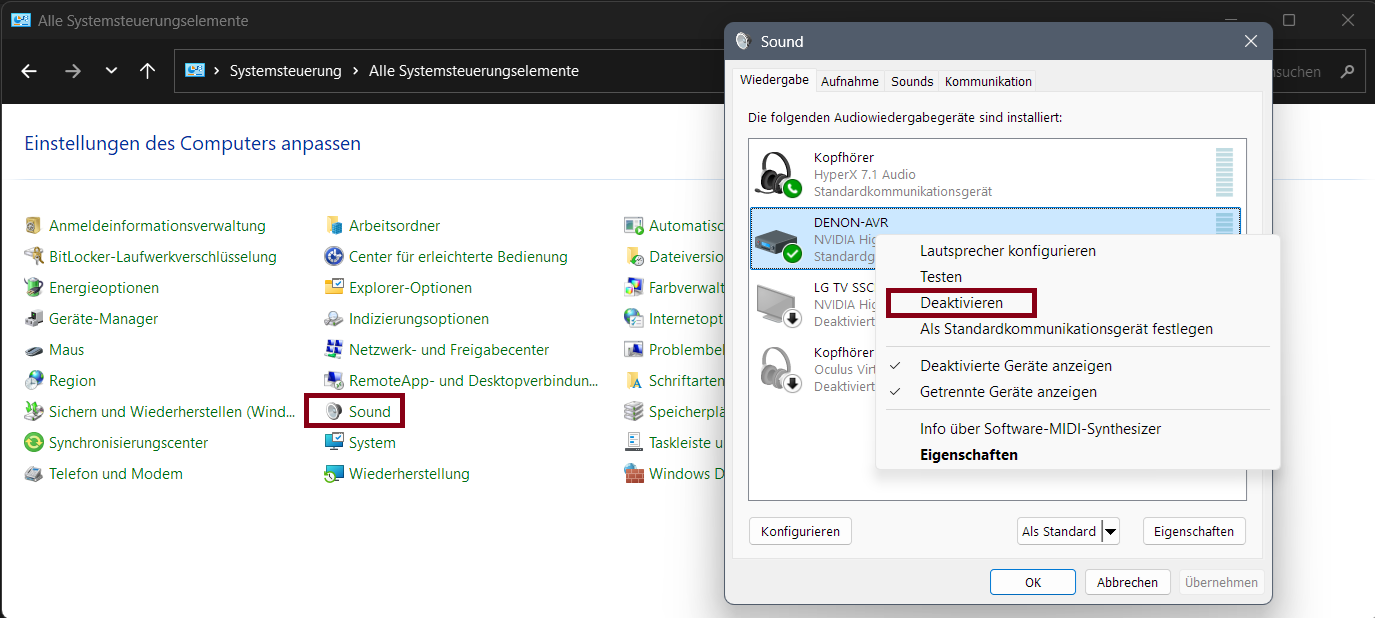Viewport: 1375px width, 618px height.
Task: Click Telefon und Modem icon
Action: (34, 474)
